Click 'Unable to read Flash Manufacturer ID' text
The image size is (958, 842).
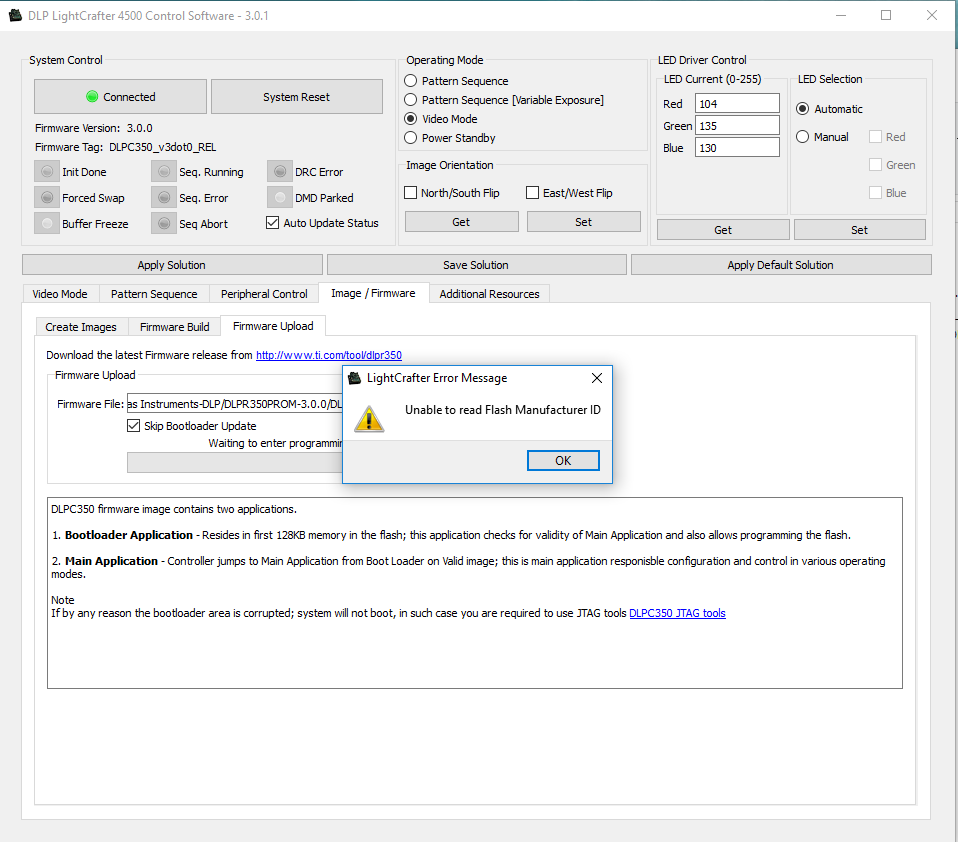pos(503,410)
